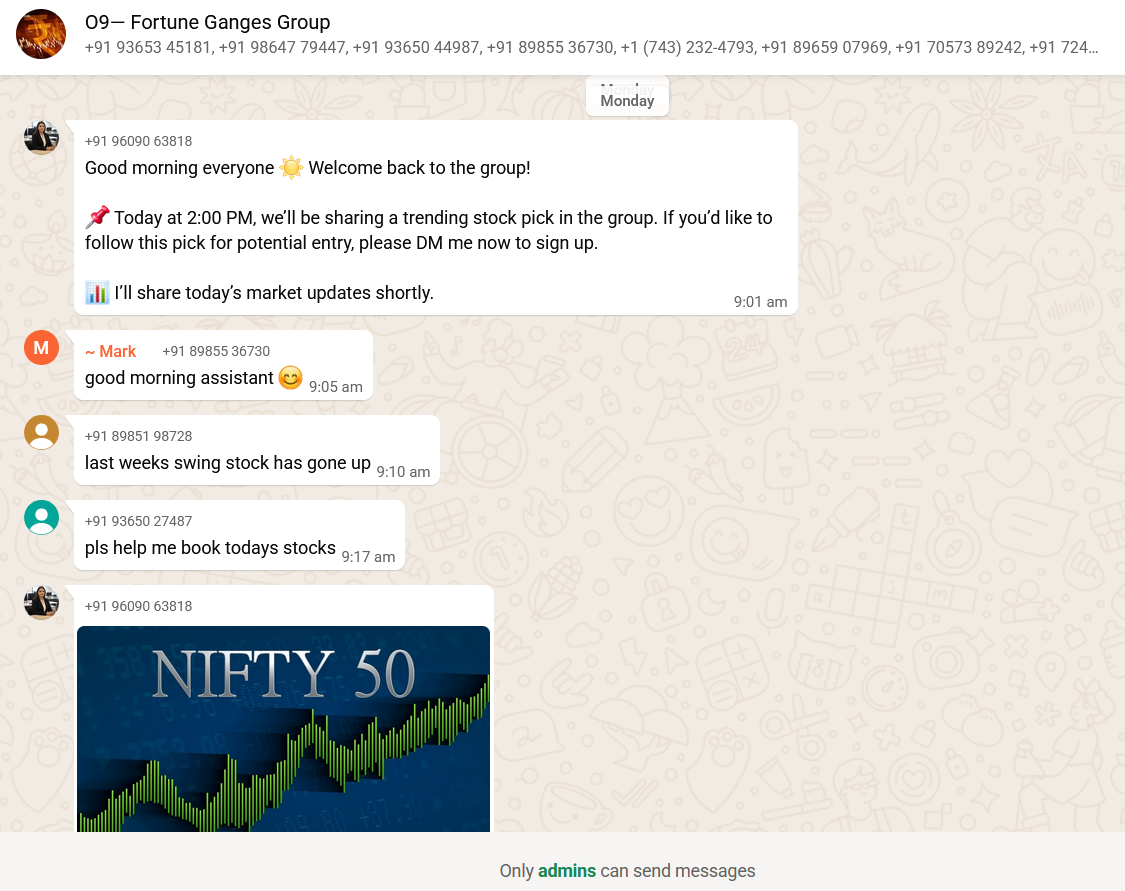Image resolution: width=1125 pixels, height=891 pixels.
Task: Click the sun emoji in welcome message
Action: (x=291, y=168)
